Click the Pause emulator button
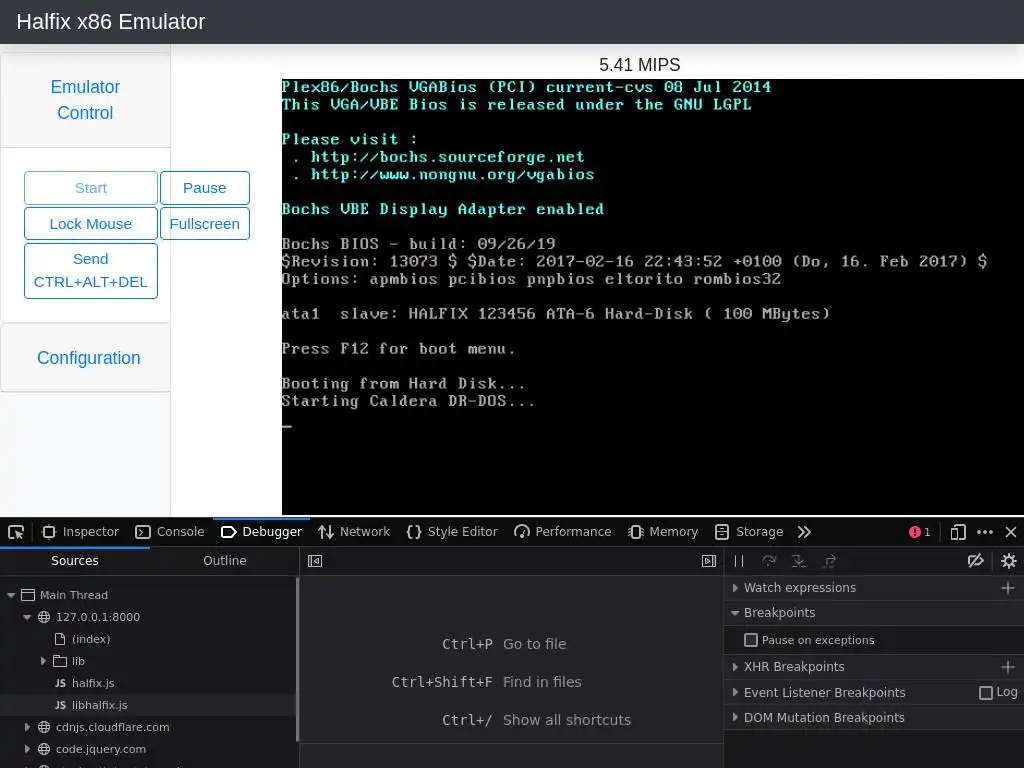The width and height of the screenshot is (1024, 768). click(x=204, y=188)
